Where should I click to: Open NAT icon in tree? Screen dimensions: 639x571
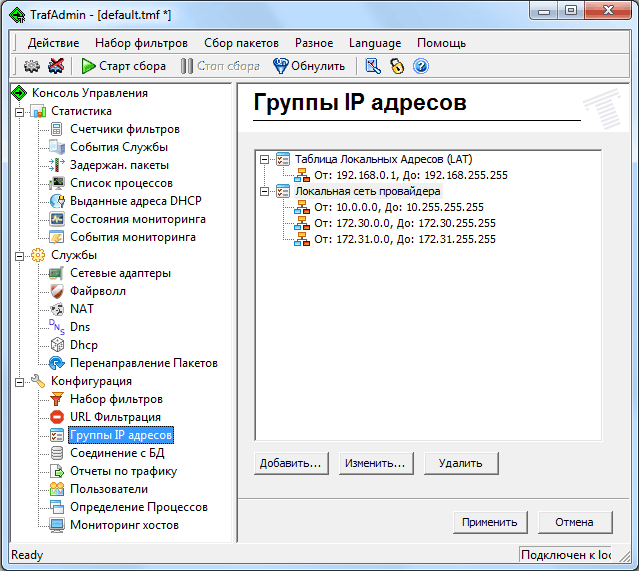tap(57, 309)
